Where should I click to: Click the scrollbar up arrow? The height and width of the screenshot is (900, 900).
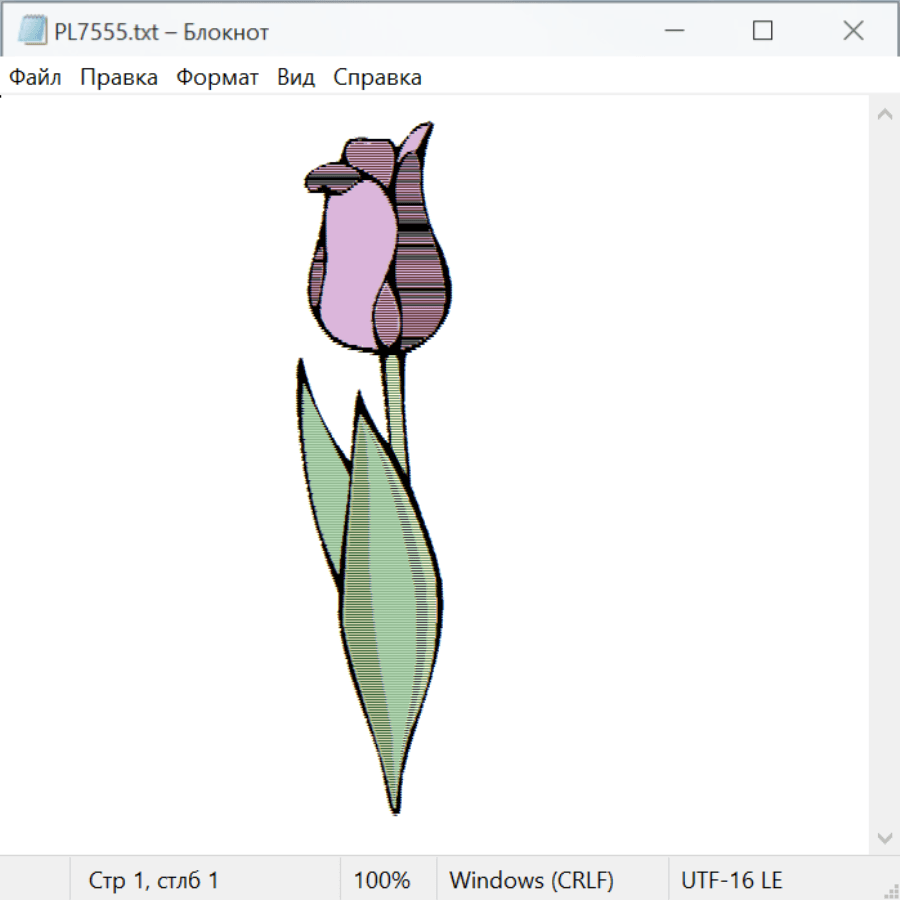pos(884,115)
